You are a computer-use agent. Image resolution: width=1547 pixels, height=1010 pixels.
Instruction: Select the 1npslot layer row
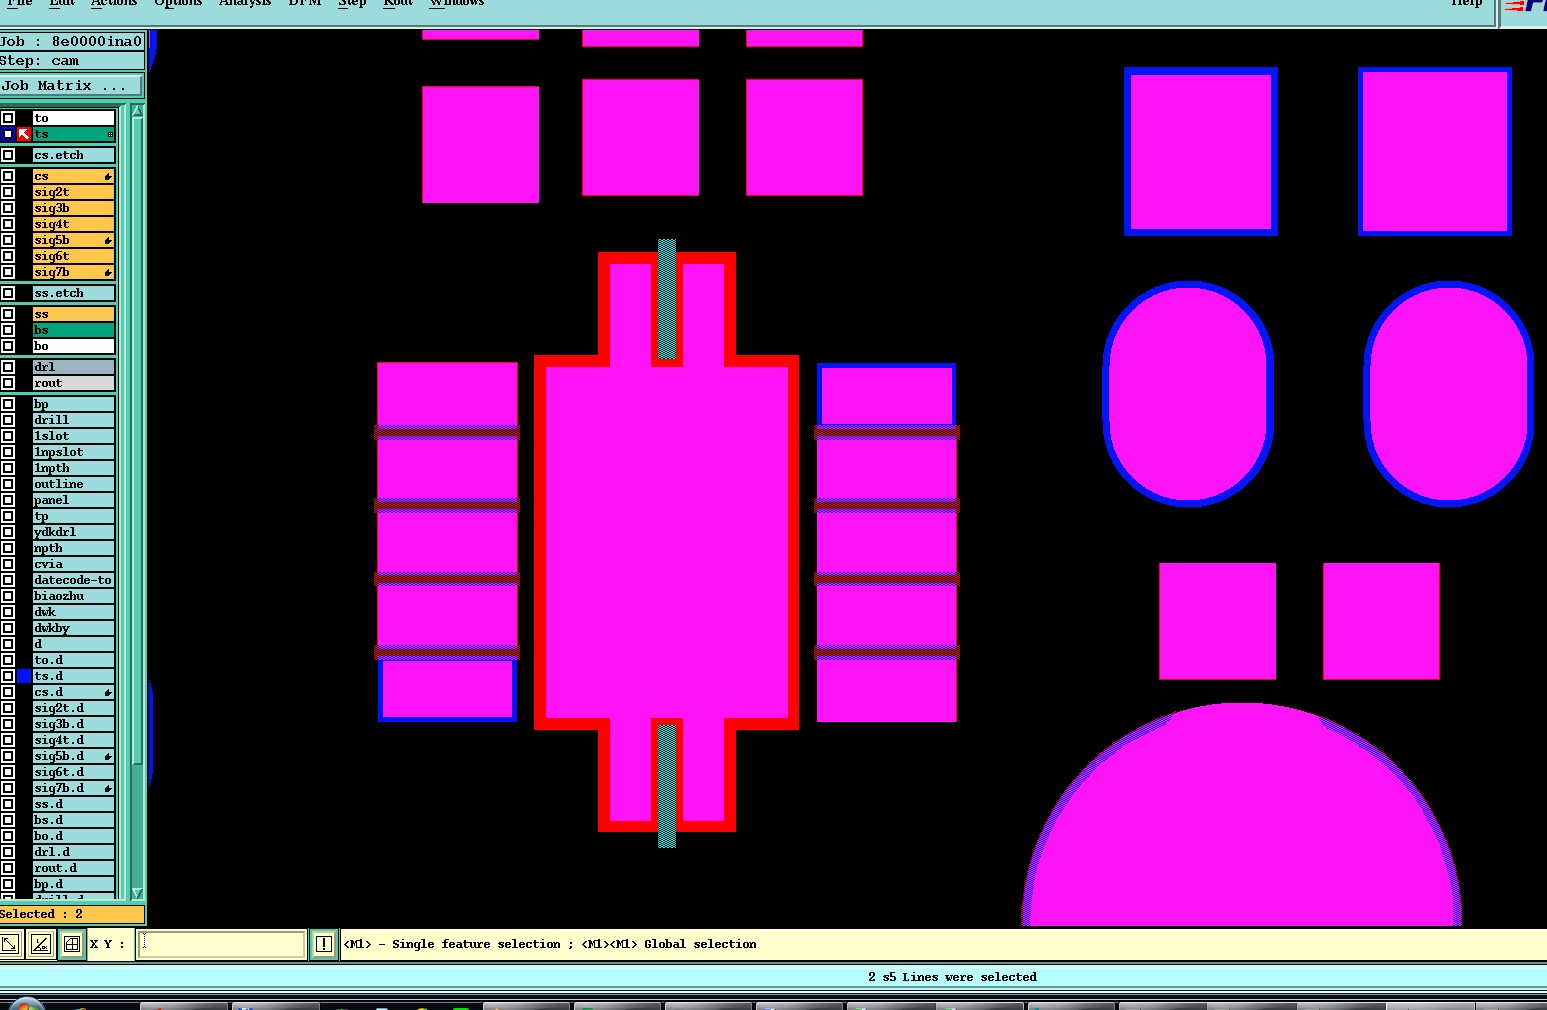point(73,452)
